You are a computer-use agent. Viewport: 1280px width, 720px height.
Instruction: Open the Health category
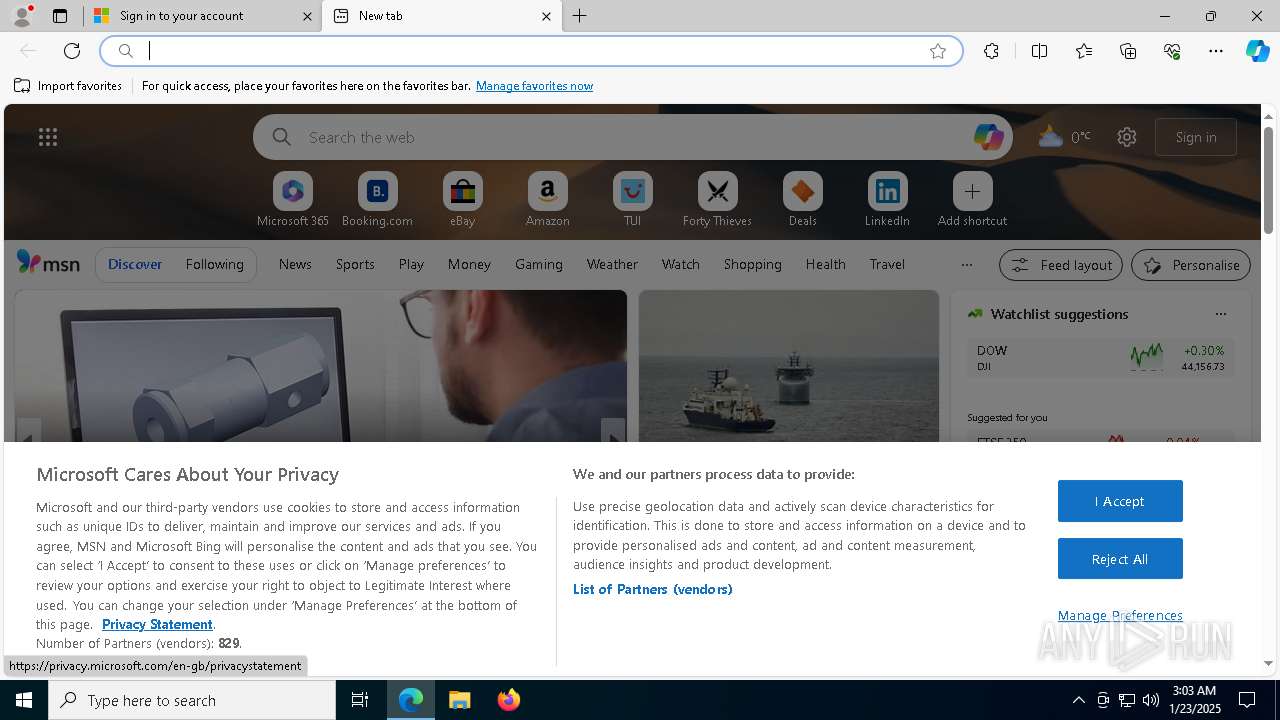tap(825, 264)
